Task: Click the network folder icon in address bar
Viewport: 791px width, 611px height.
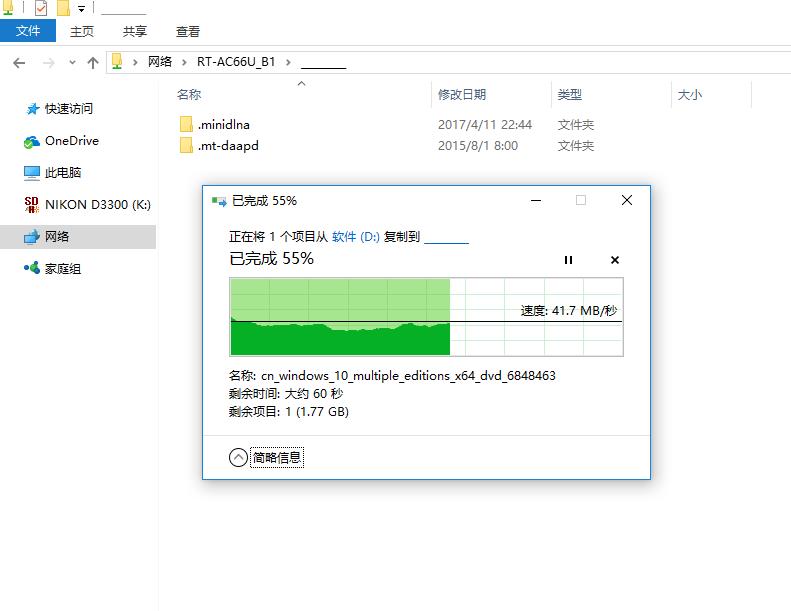Action: tap(117, 62)
